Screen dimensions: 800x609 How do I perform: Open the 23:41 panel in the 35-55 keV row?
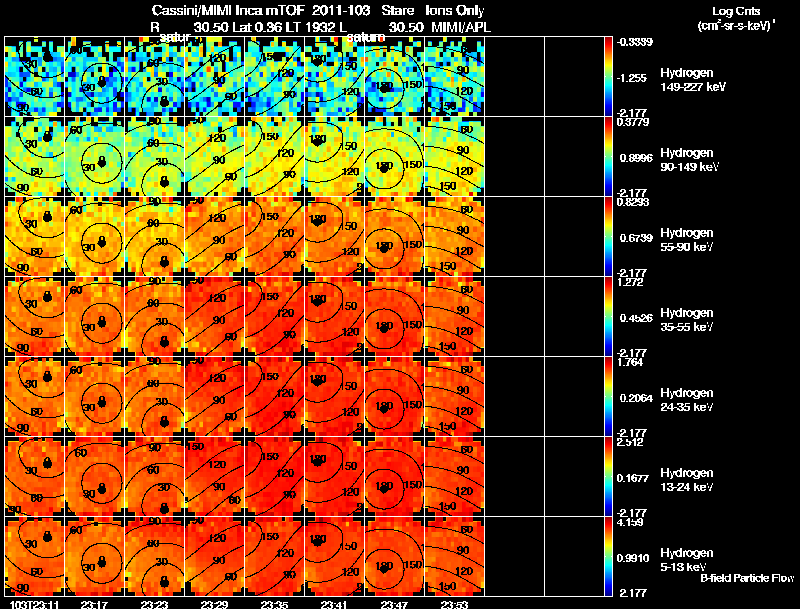pos(335,317)
